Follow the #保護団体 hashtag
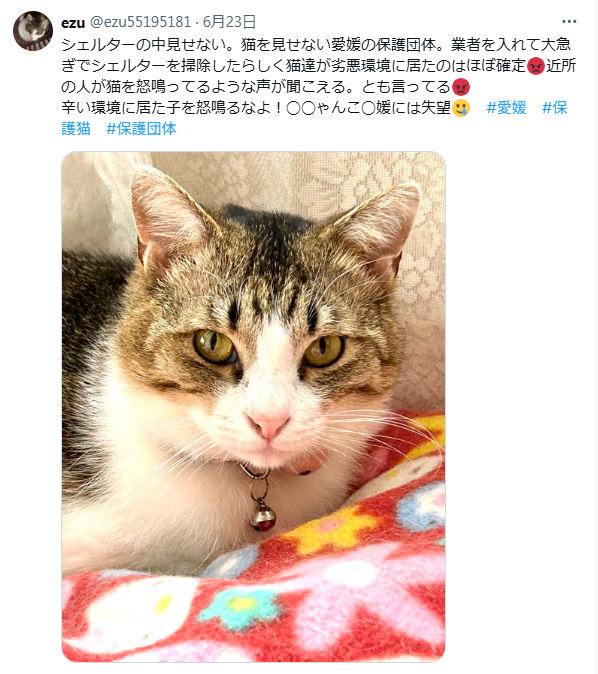This screenshot has height=674, width=598. (141, 129)
